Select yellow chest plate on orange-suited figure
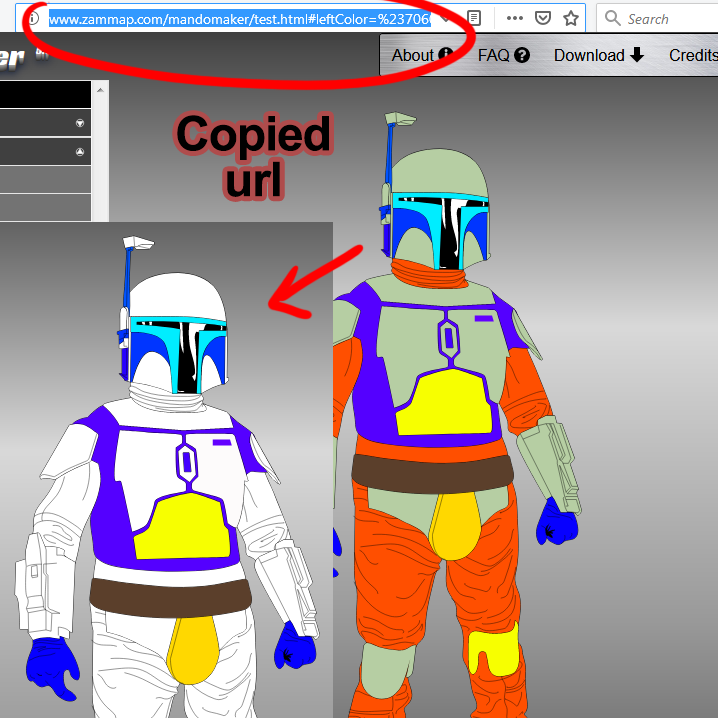The width and height of the screenshot is (718, 718). (444, 402)
